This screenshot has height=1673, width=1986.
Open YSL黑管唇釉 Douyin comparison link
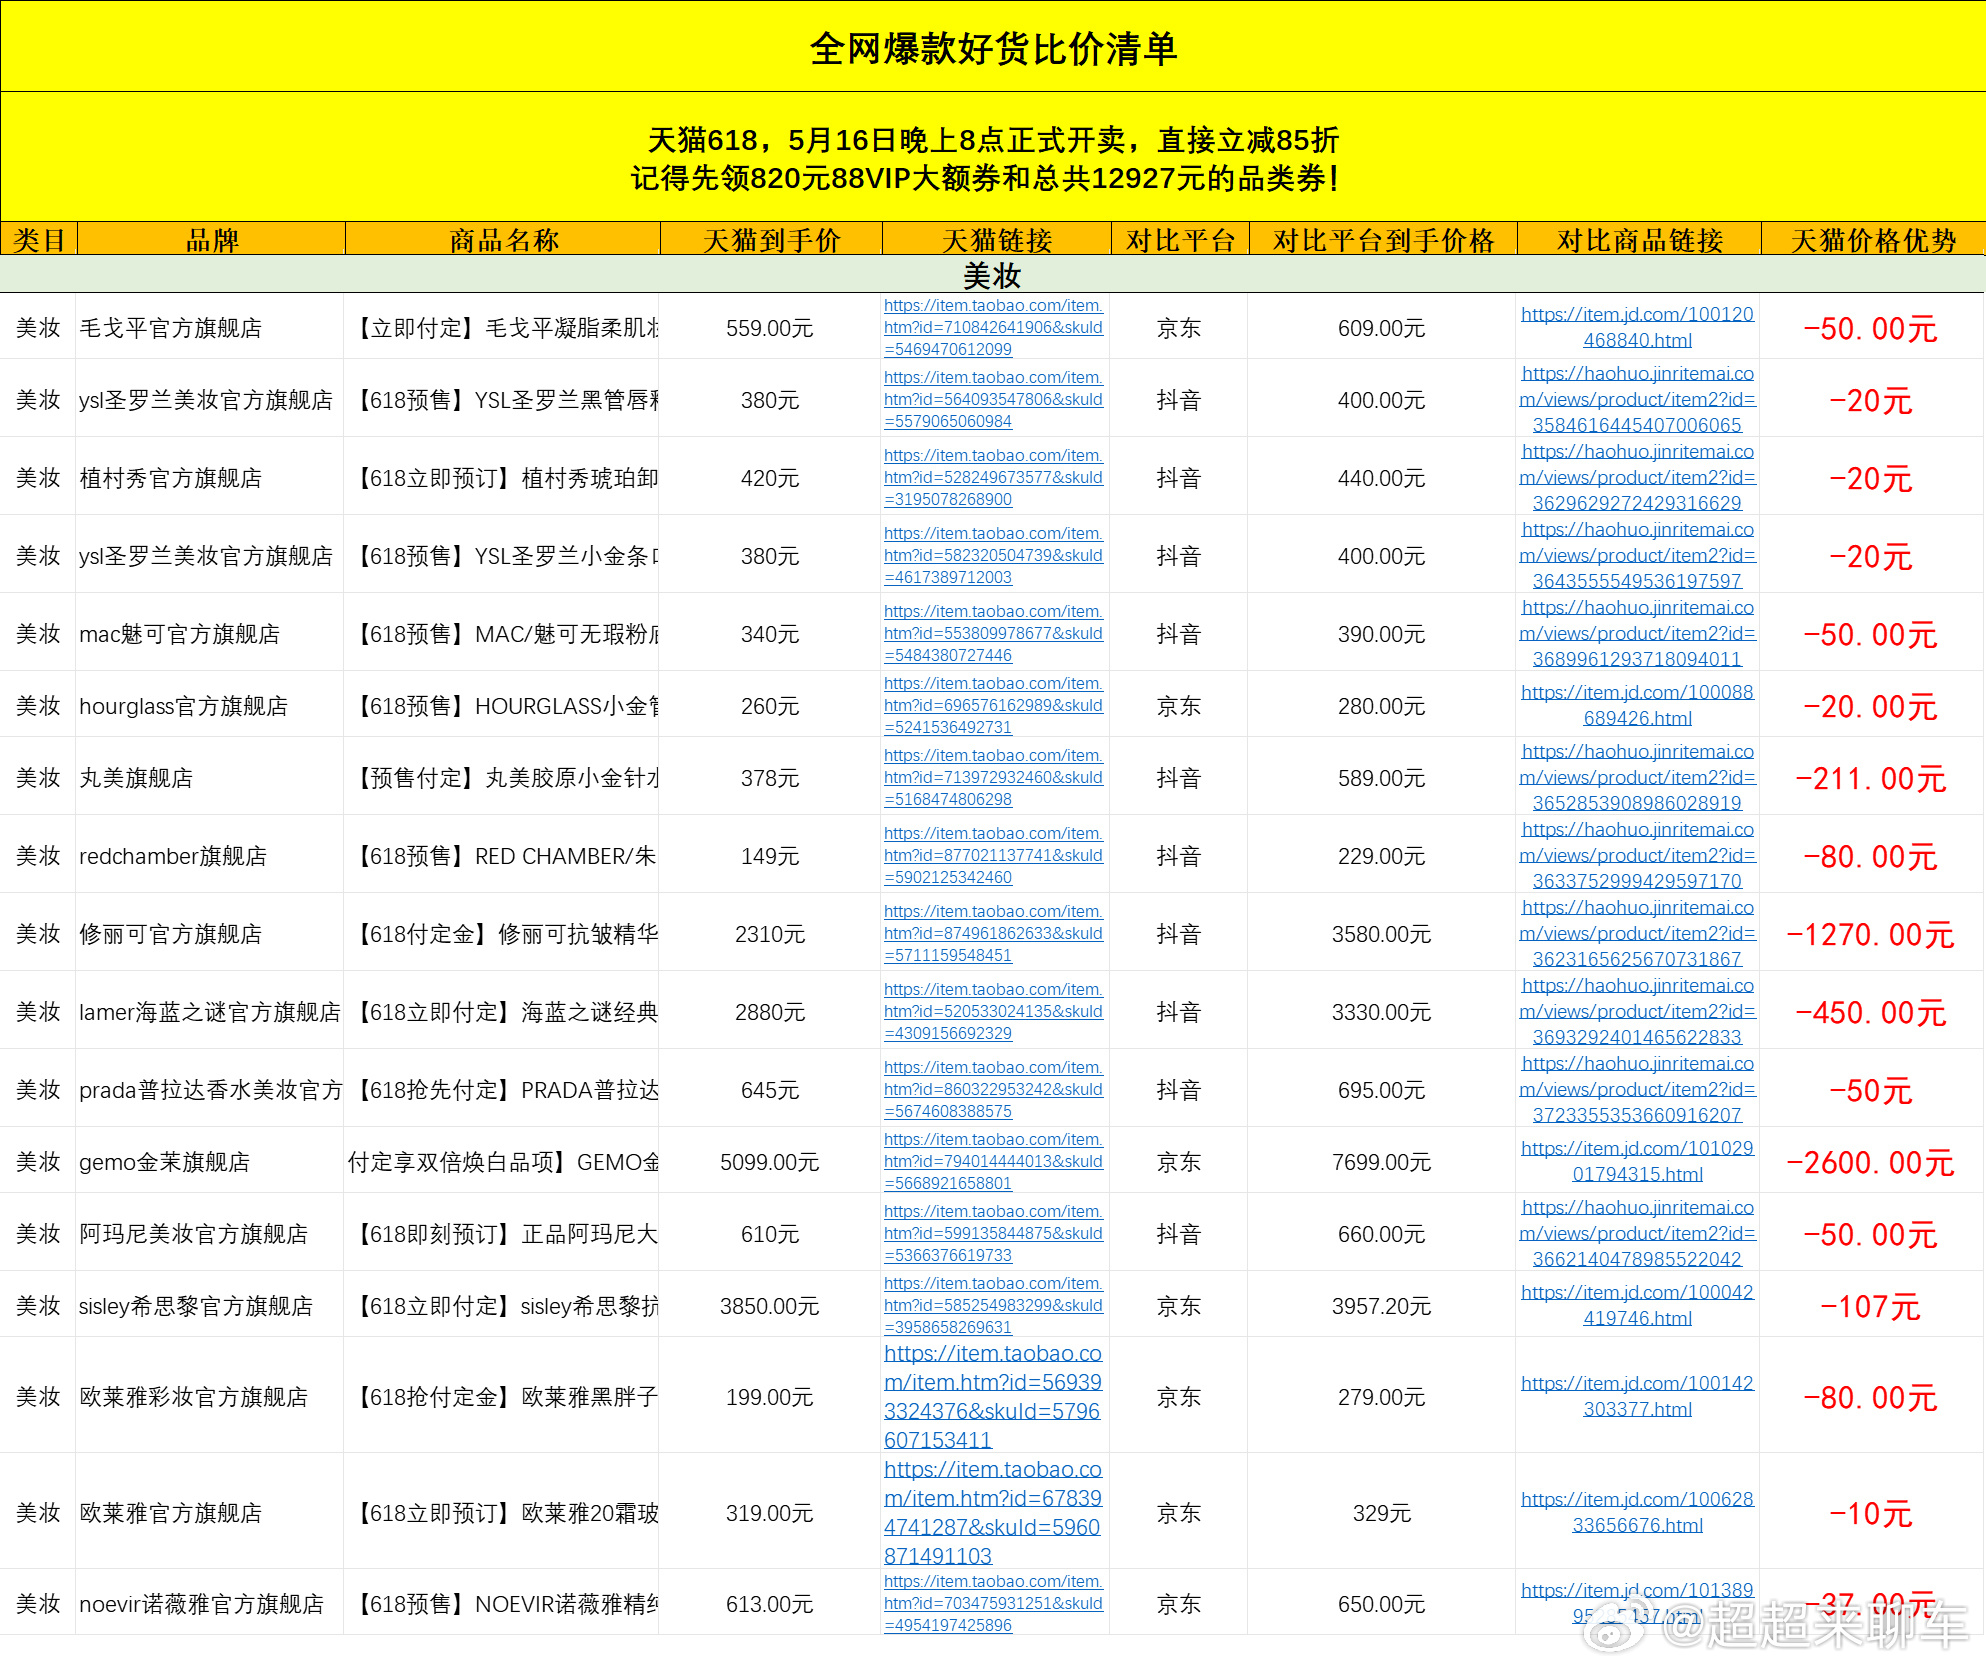point(1637,399)
